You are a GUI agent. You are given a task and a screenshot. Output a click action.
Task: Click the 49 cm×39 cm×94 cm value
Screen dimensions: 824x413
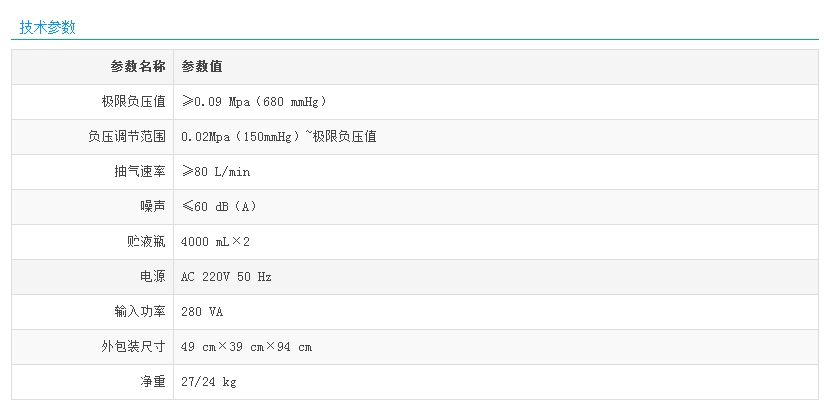(246, 347)
